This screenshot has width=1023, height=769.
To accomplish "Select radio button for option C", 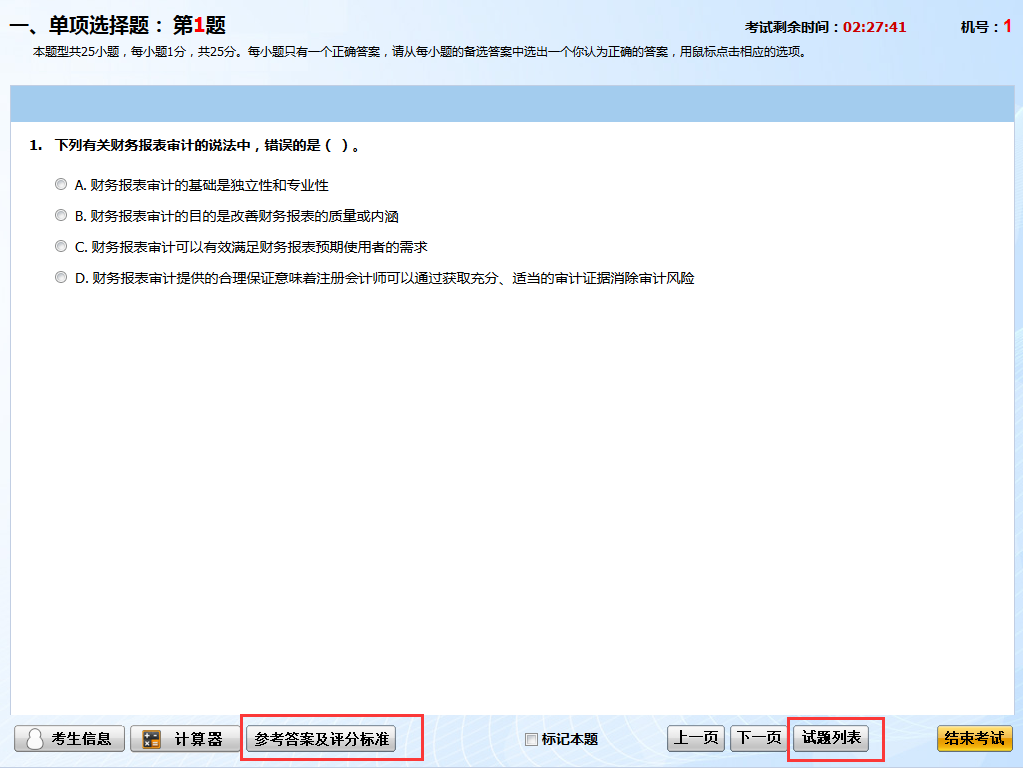I will pyautogui.click(x=60, y=246).
